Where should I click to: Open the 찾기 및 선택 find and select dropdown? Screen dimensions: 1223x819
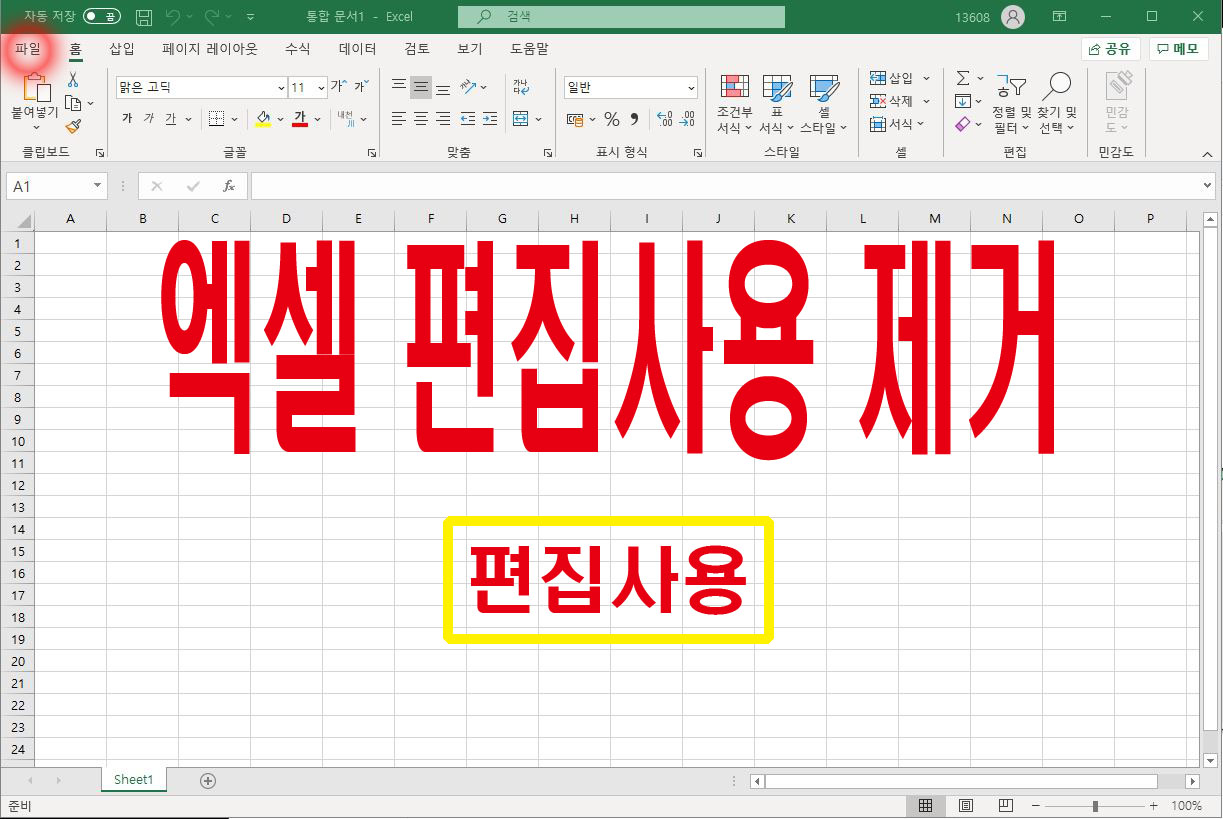tap(1057, 104)
